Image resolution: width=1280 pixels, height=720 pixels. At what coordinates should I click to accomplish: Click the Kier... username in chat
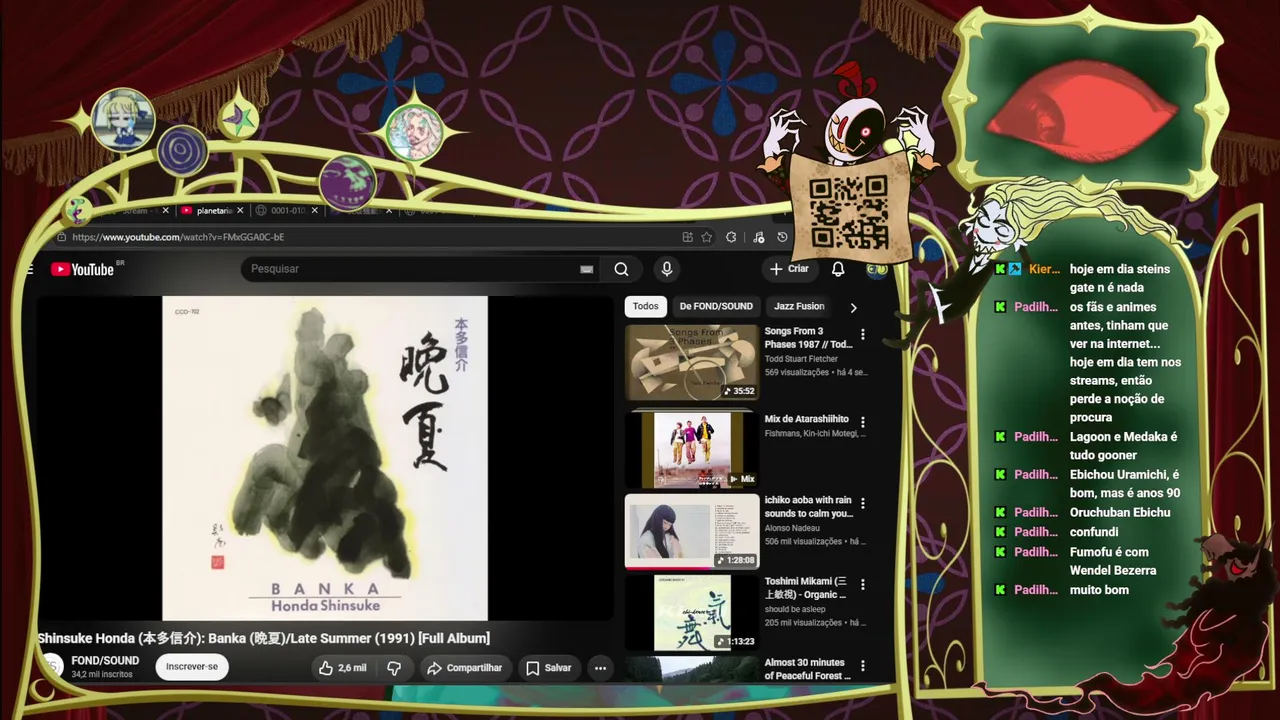coord(1044,269)
